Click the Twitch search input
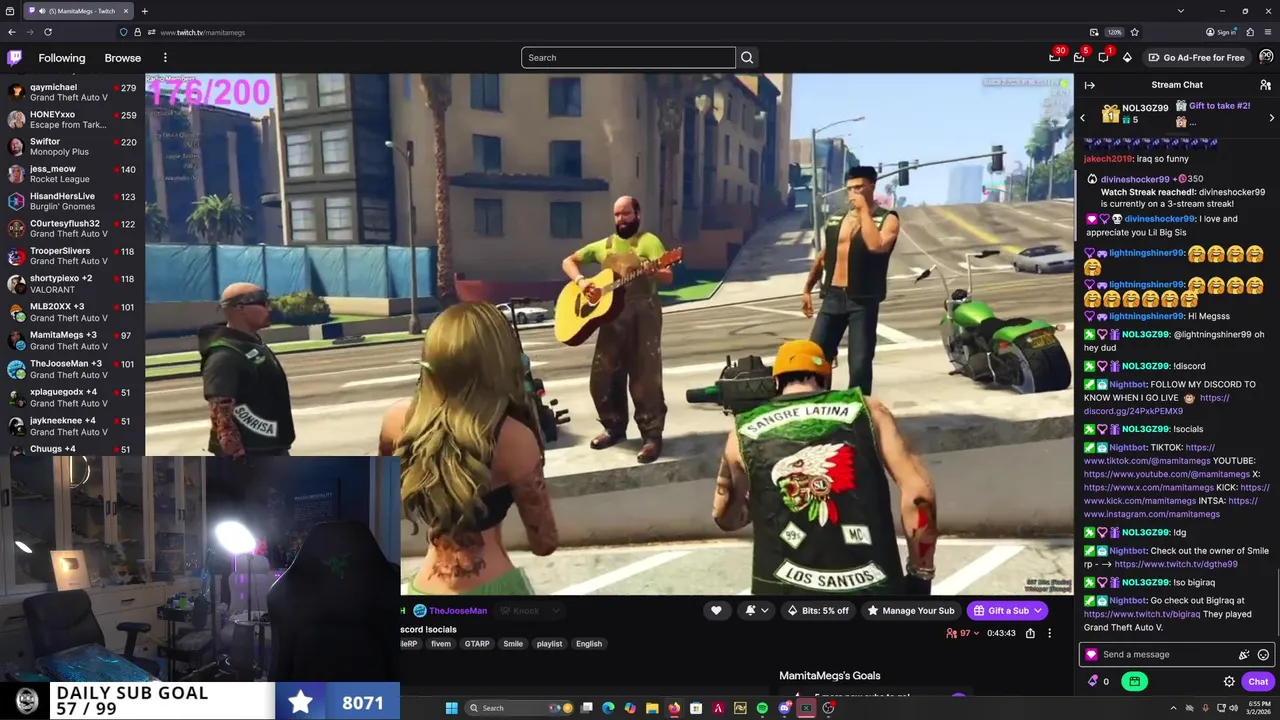The image size is (1280, 720). [628, 57]
